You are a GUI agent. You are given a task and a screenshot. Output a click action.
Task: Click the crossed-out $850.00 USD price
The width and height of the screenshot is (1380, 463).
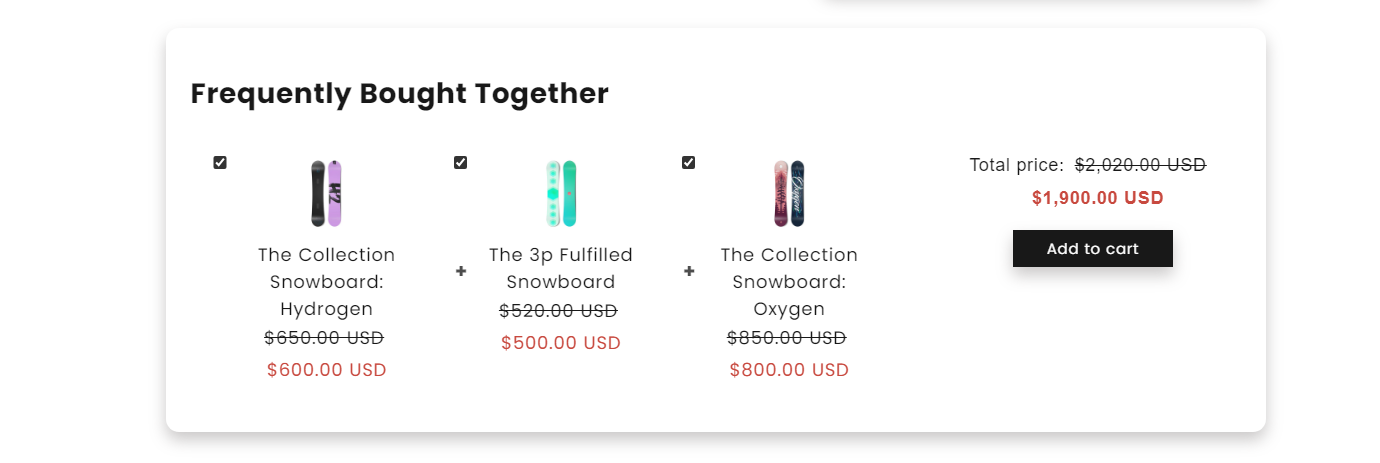[787, 338]
